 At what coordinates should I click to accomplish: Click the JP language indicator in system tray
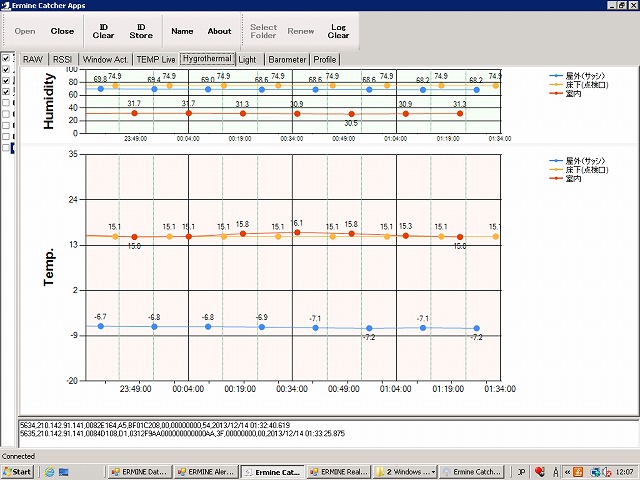point(521,471)
